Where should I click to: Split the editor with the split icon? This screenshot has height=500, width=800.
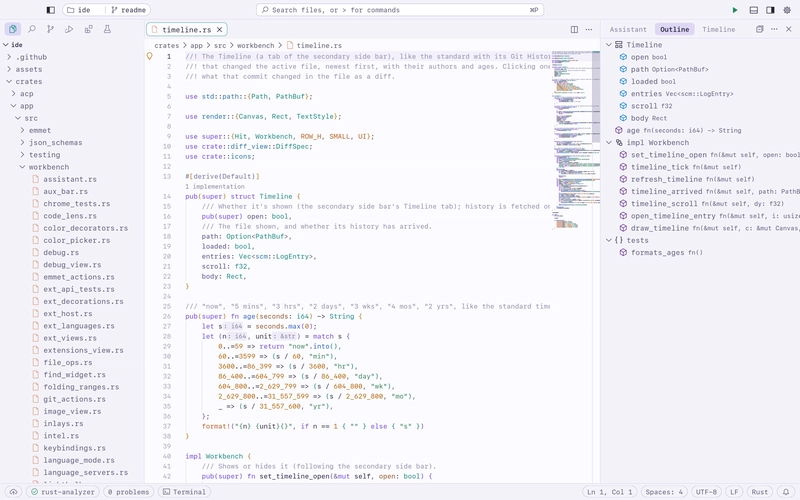click(574, 30)
